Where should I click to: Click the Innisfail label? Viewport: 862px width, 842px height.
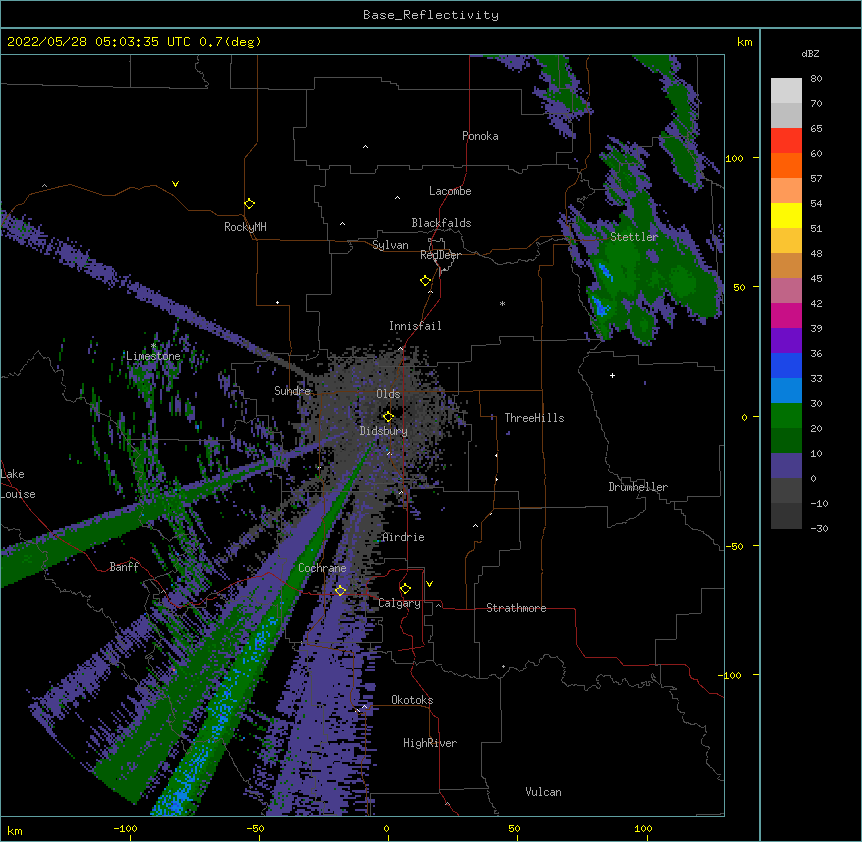click(x=415, y=326)
